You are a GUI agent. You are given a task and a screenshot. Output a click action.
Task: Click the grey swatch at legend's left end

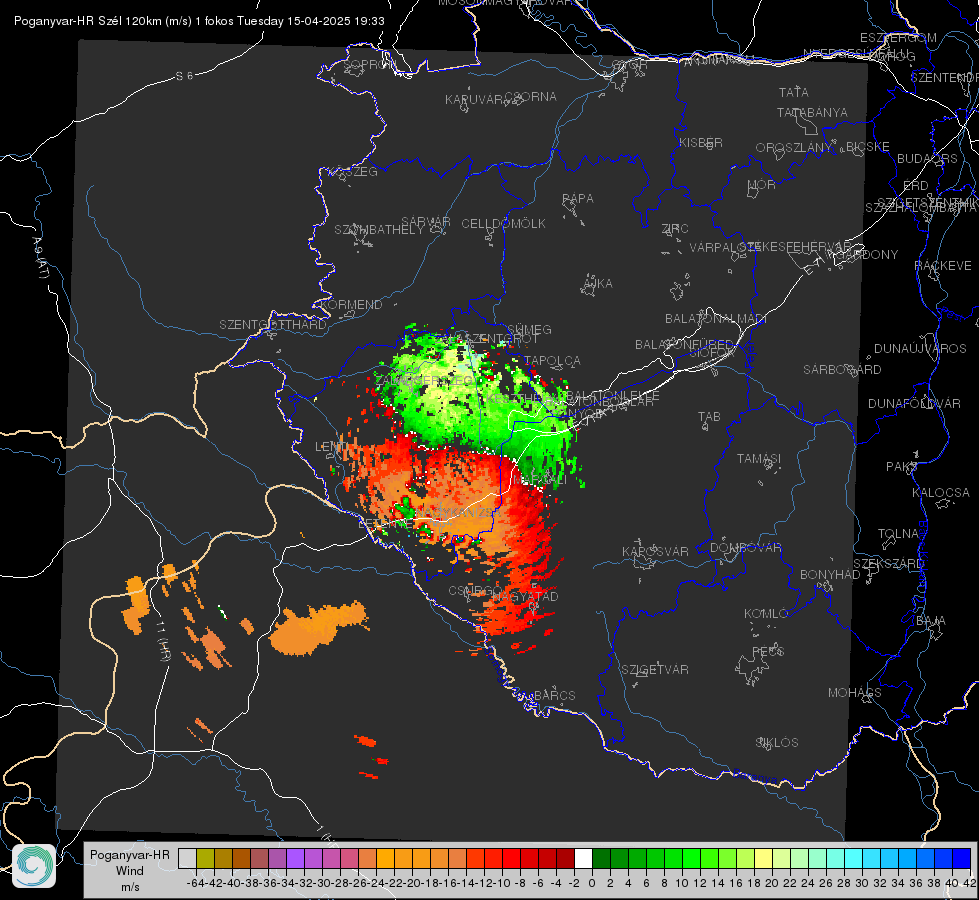click(187, 858)
